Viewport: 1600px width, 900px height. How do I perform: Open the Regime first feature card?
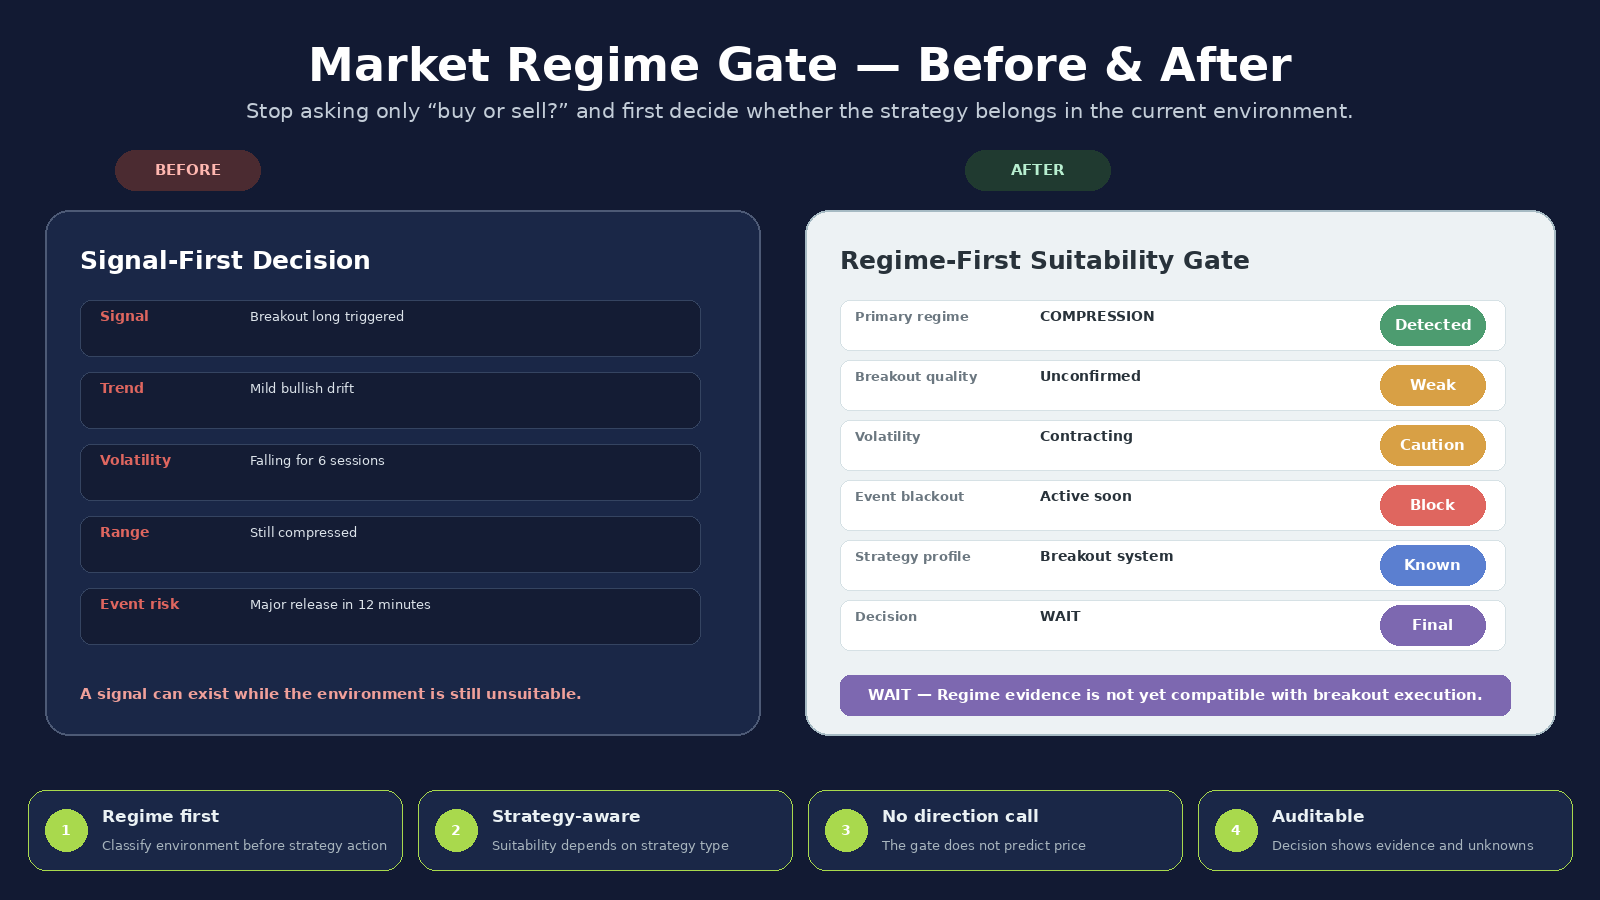215,830
